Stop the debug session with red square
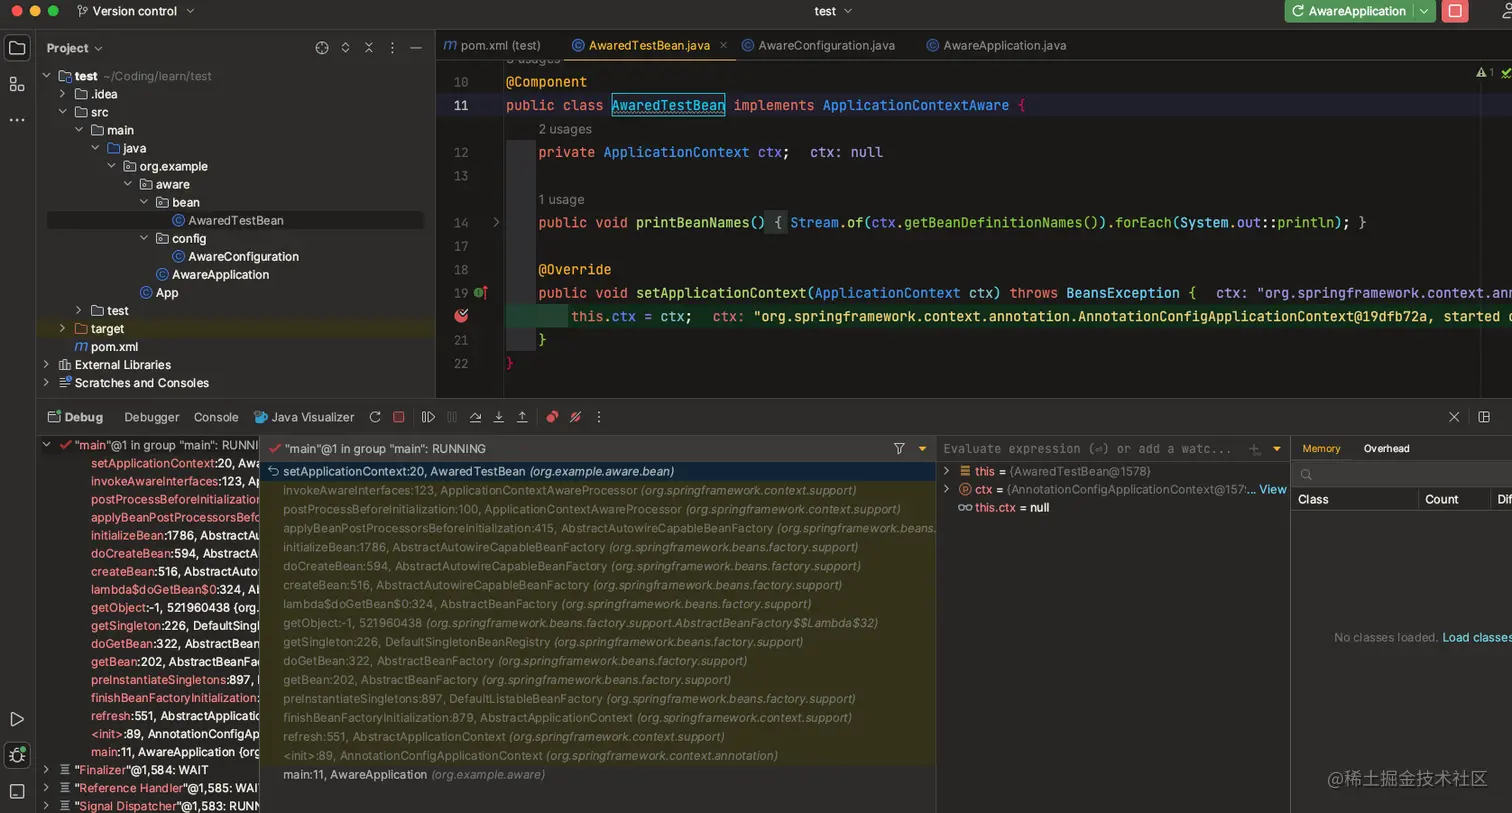The image size is (1512, 813). (399, 417)
